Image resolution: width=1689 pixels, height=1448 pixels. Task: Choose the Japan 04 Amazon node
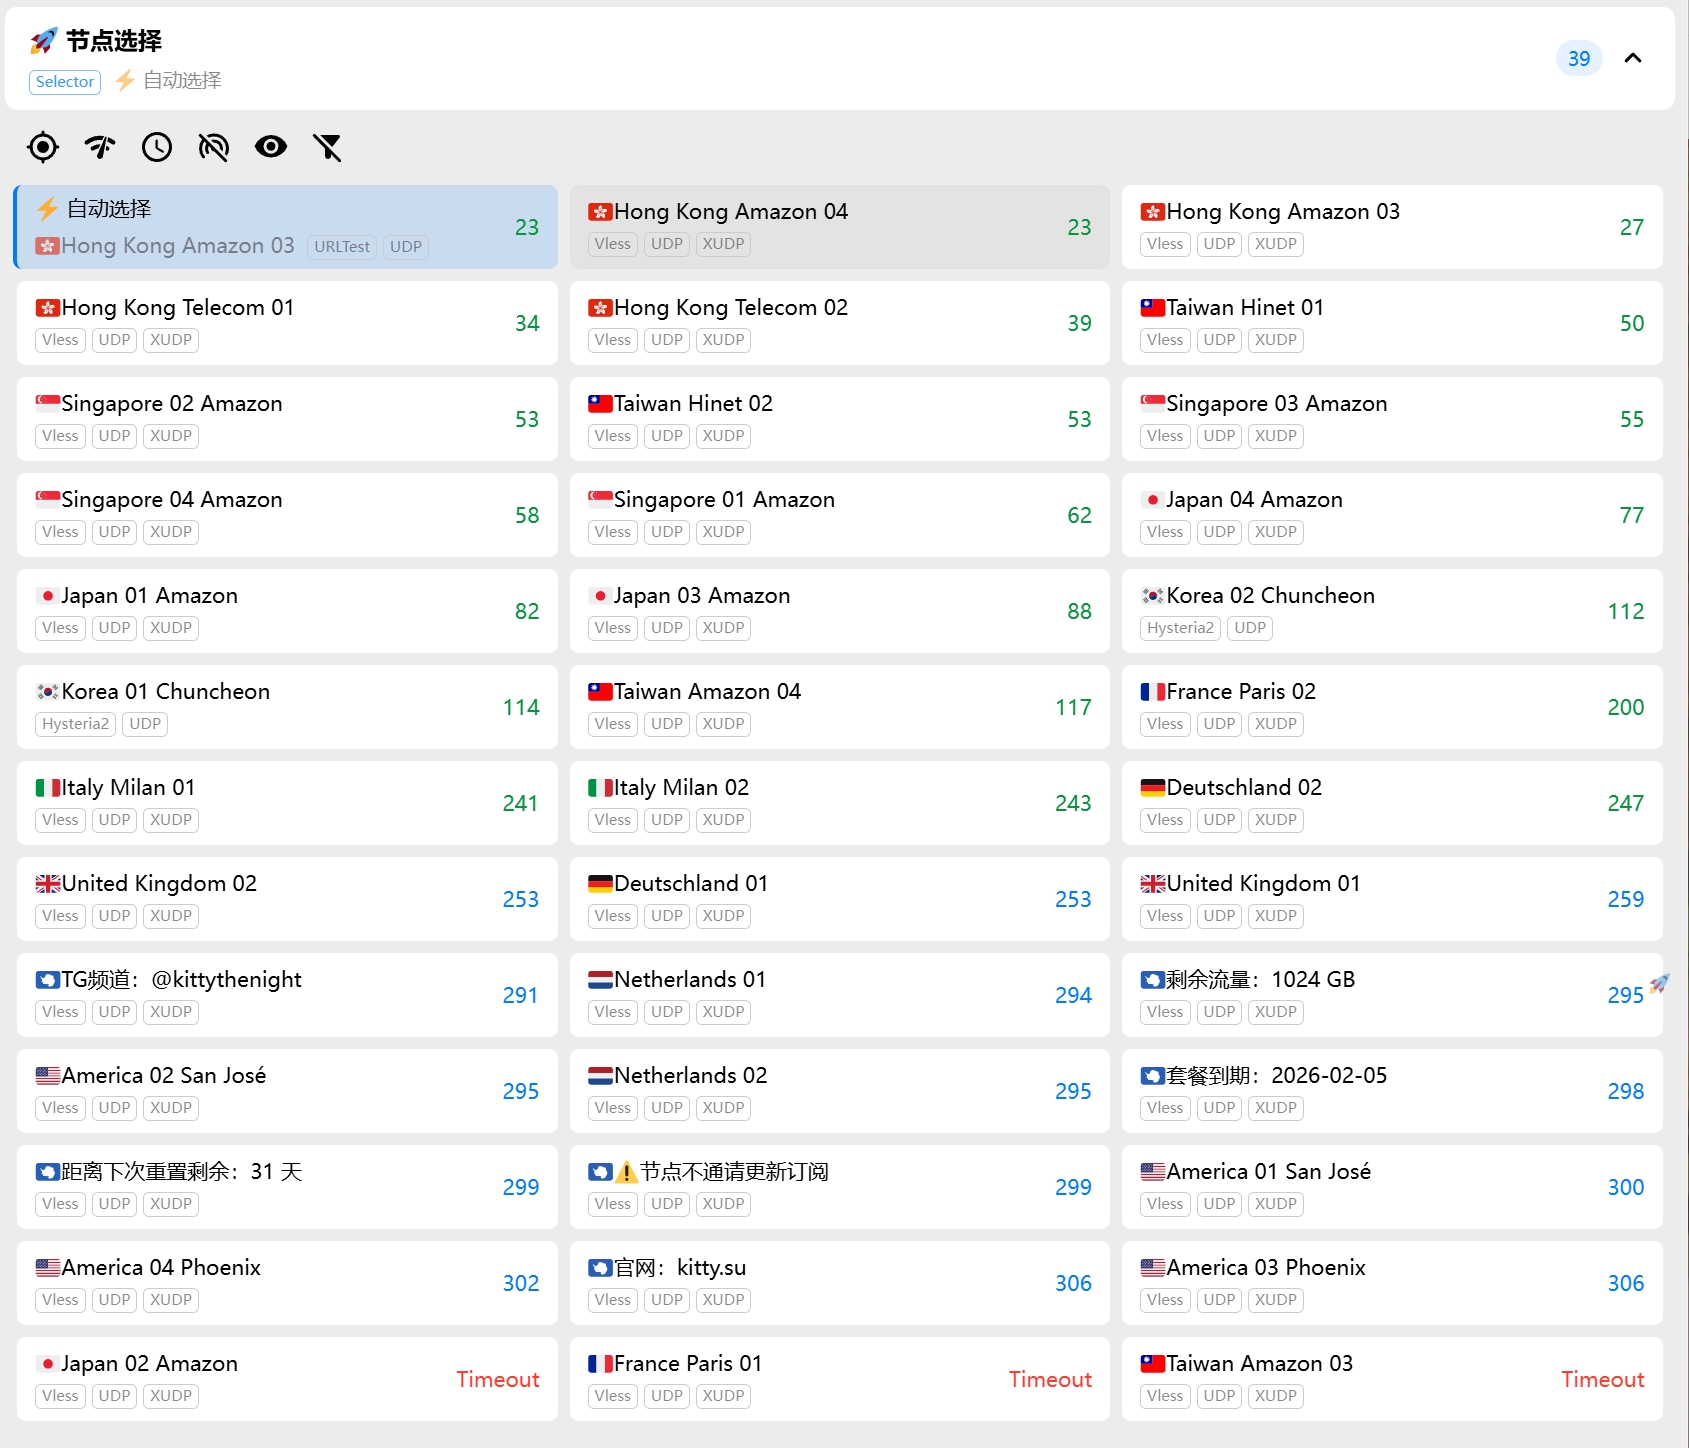[x=1391, y=515]
